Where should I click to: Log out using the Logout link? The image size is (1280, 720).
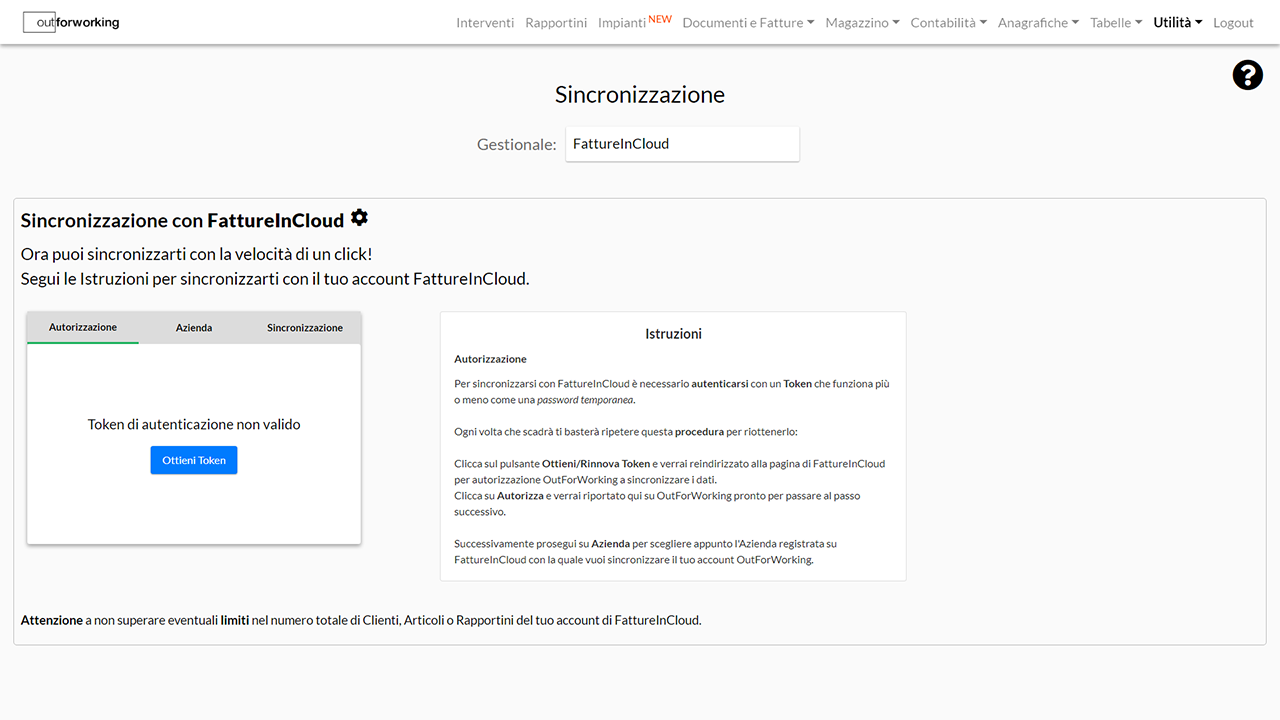(x=1233, y=23)
